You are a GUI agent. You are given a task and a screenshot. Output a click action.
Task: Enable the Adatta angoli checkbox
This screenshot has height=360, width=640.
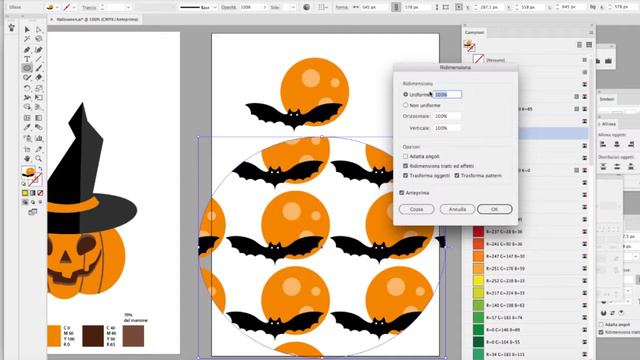pos(405,156)
